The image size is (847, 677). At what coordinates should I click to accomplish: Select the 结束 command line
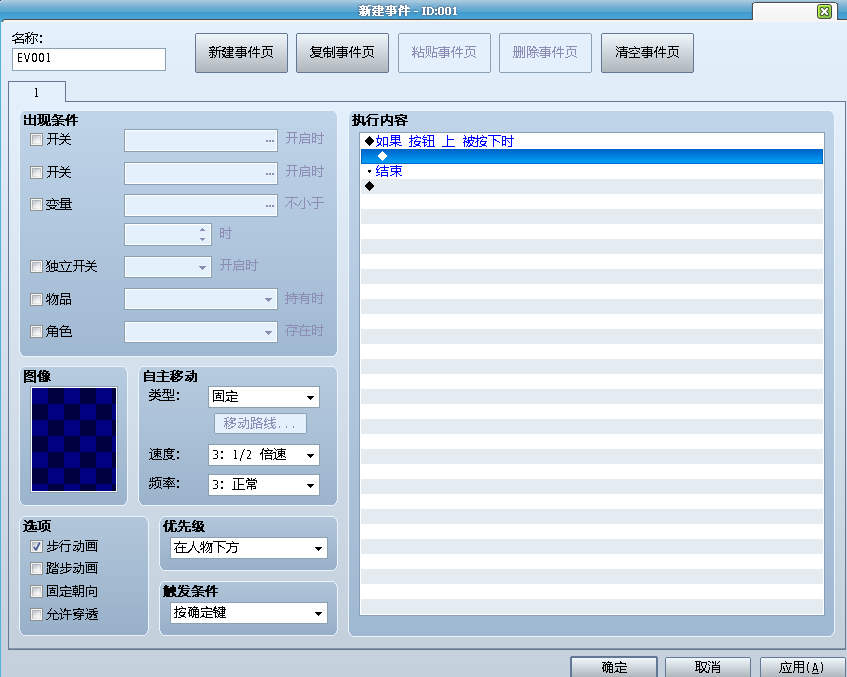click(591, 171)
